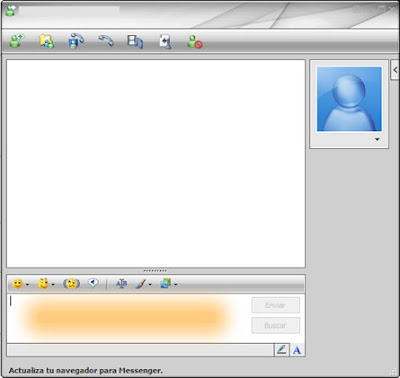The width and height of the screenshot is (400, 378).
Task: Click the content pack icon in format bar
Action: coord(166,284)
